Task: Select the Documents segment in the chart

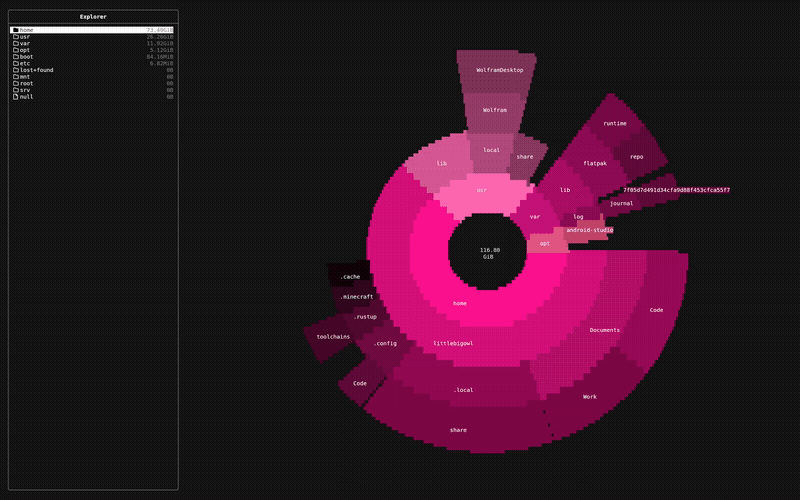Action: [x=604, y=330]
